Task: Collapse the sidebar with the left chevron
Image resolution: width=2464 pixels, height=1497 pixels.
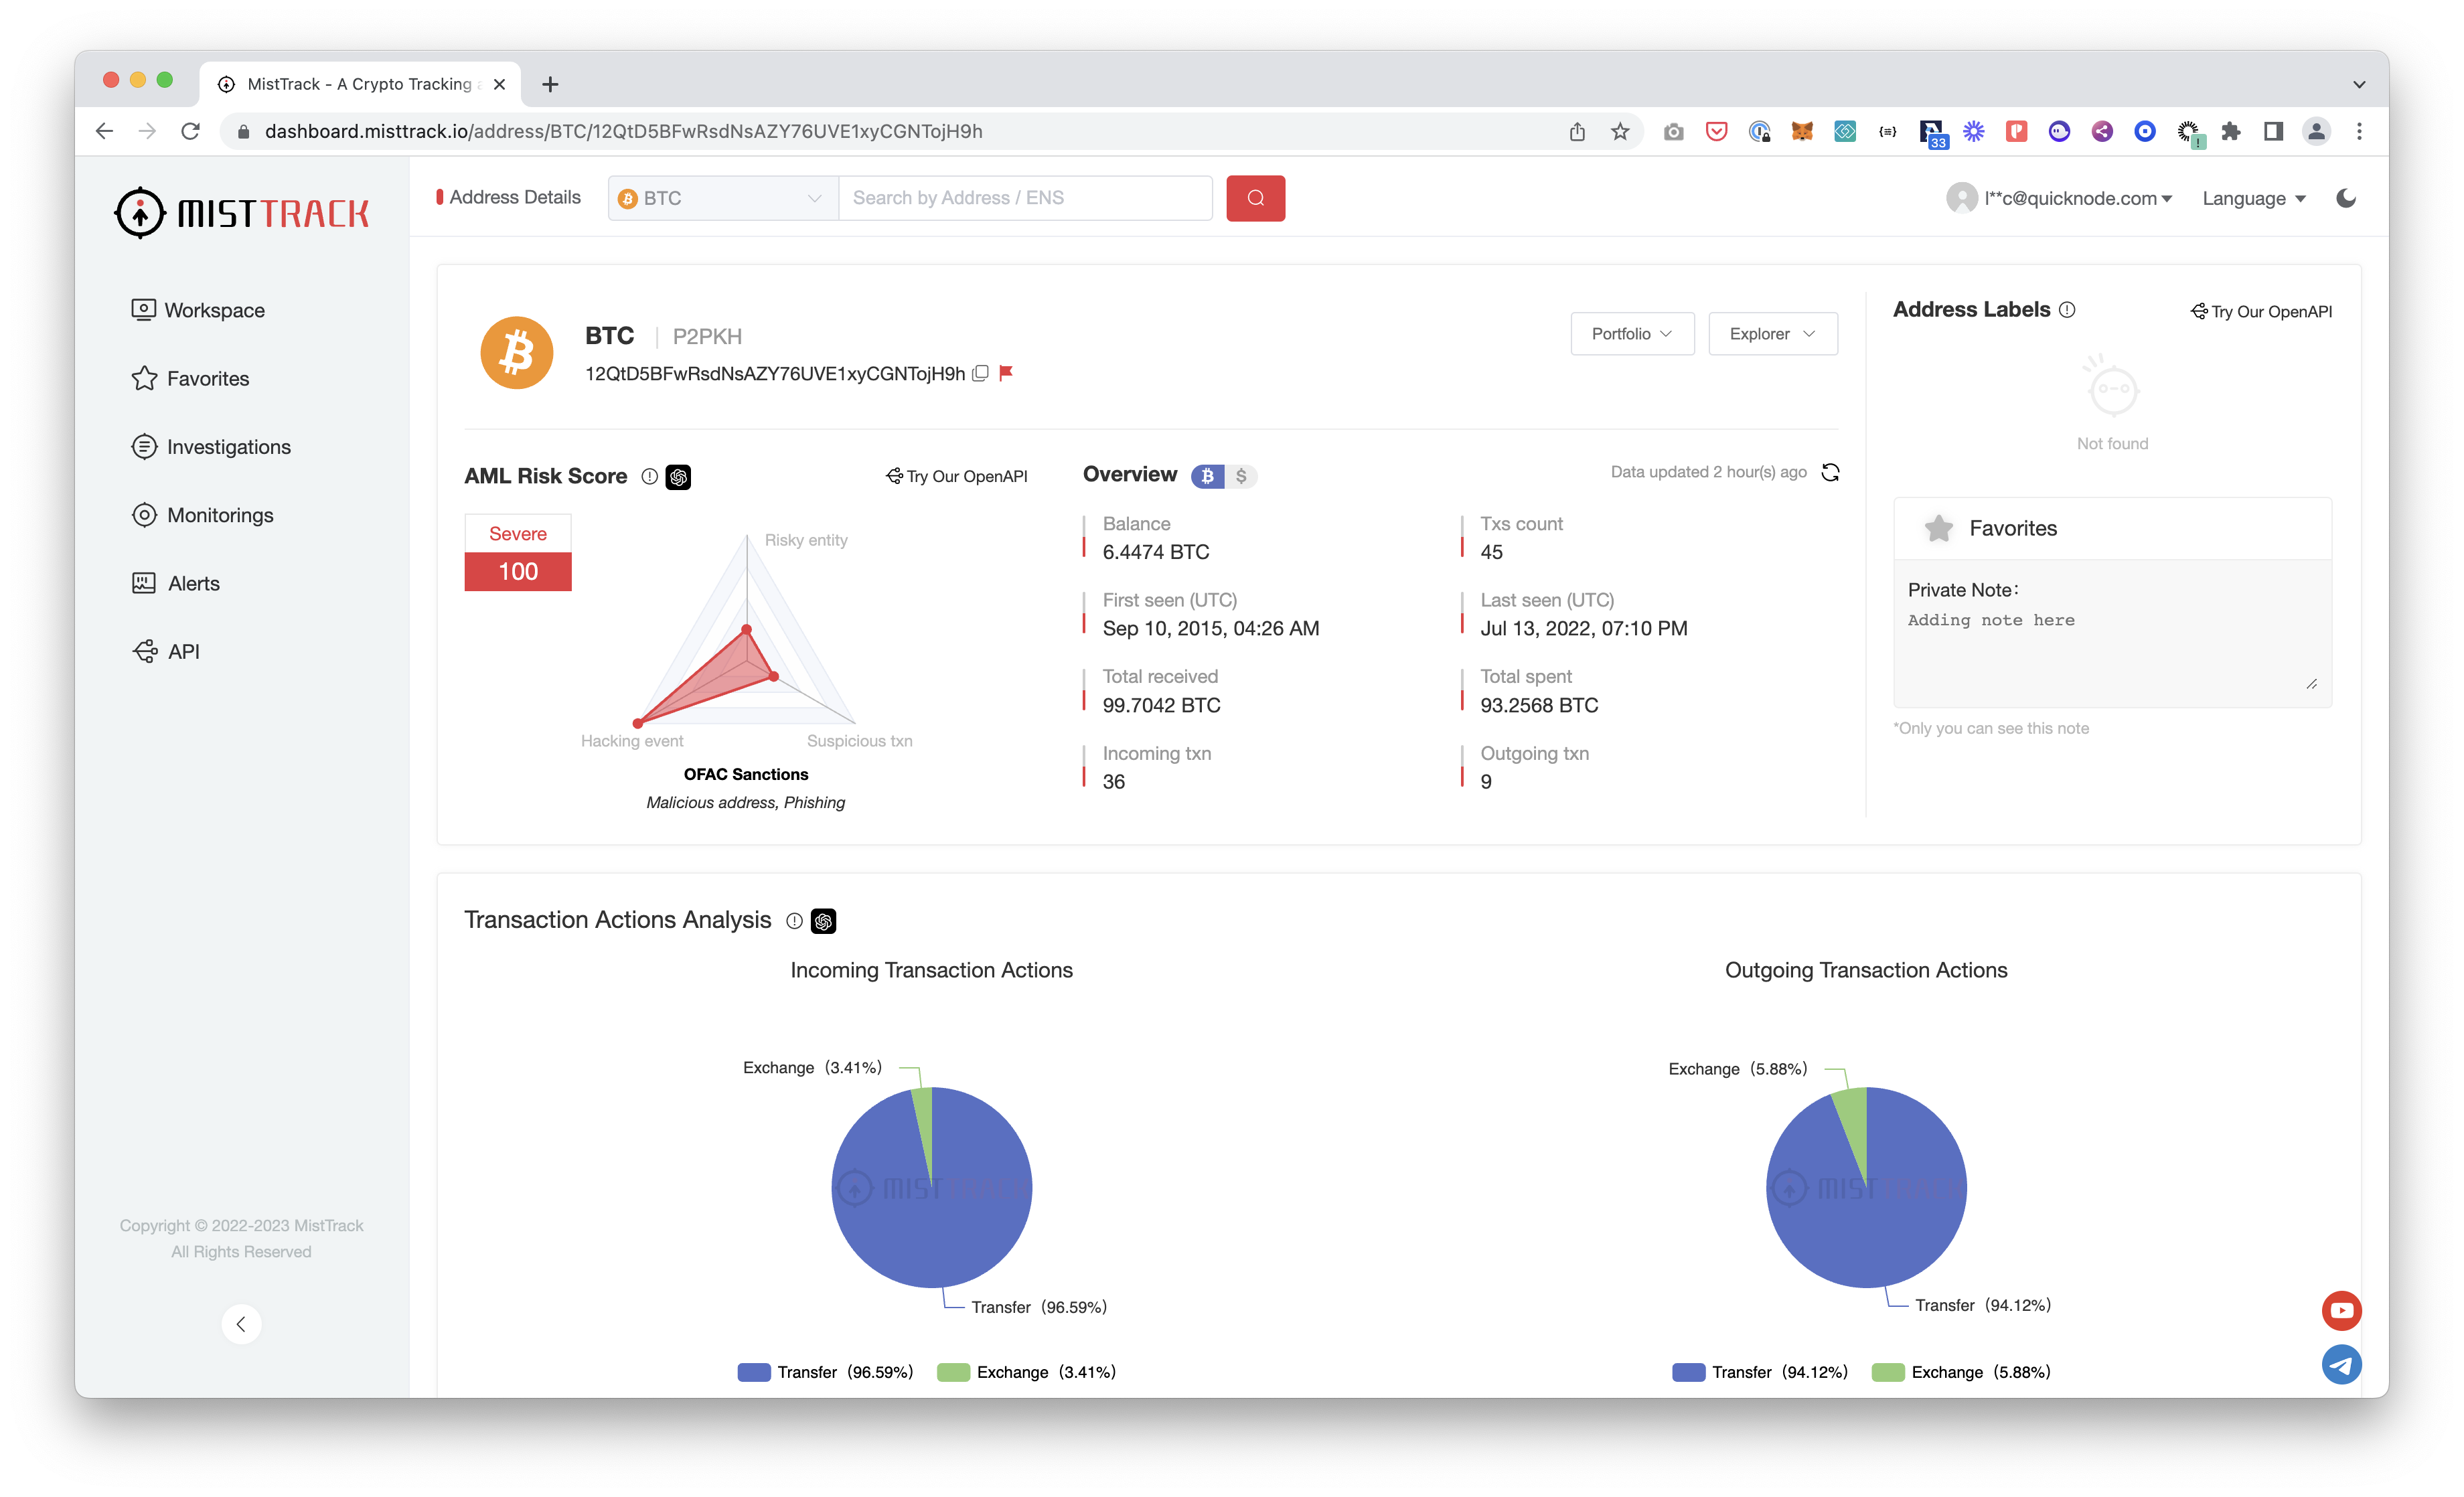Action: [x=241, y=1324]
